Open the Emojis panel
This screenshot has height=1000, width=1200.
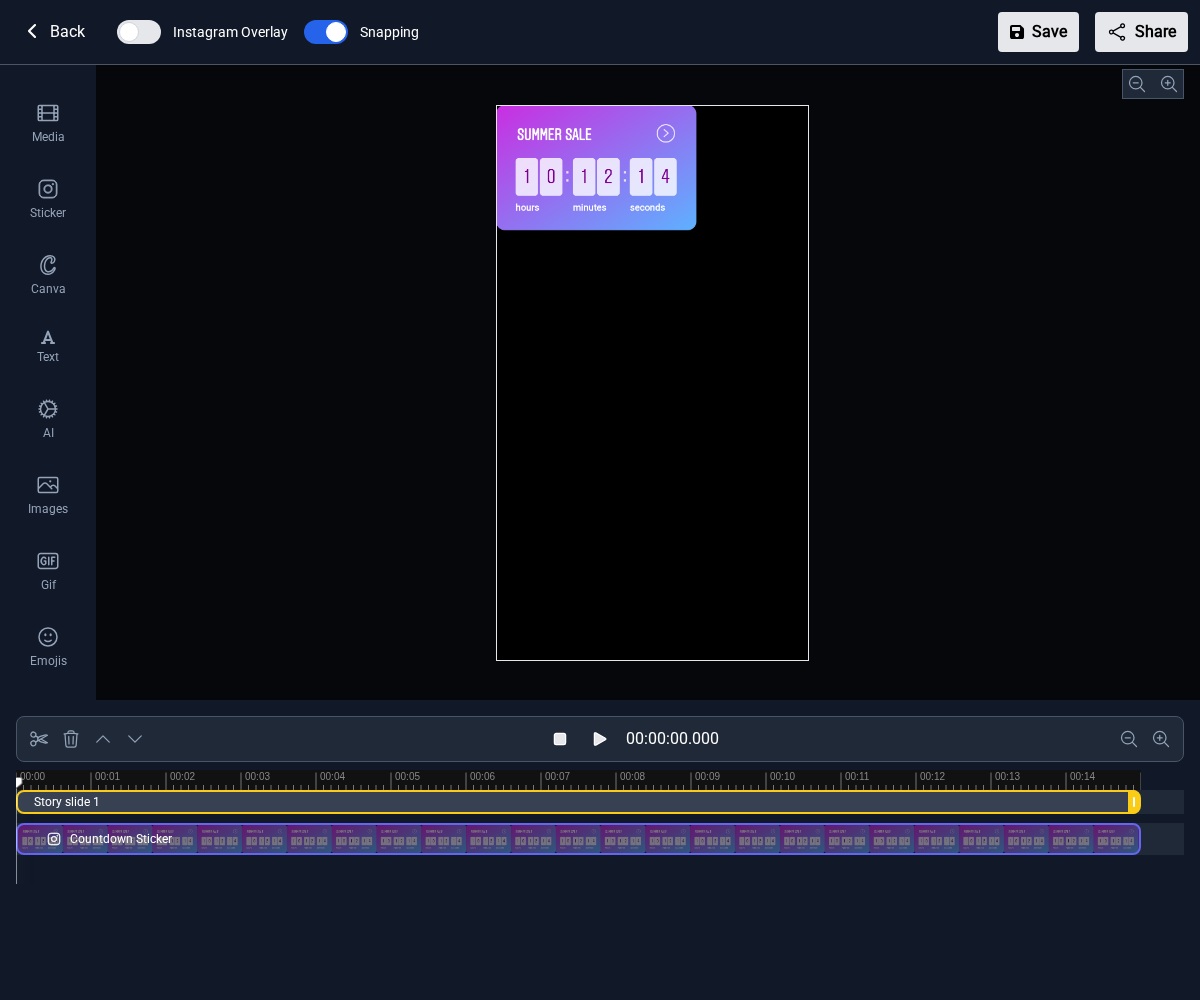(48, 646)
